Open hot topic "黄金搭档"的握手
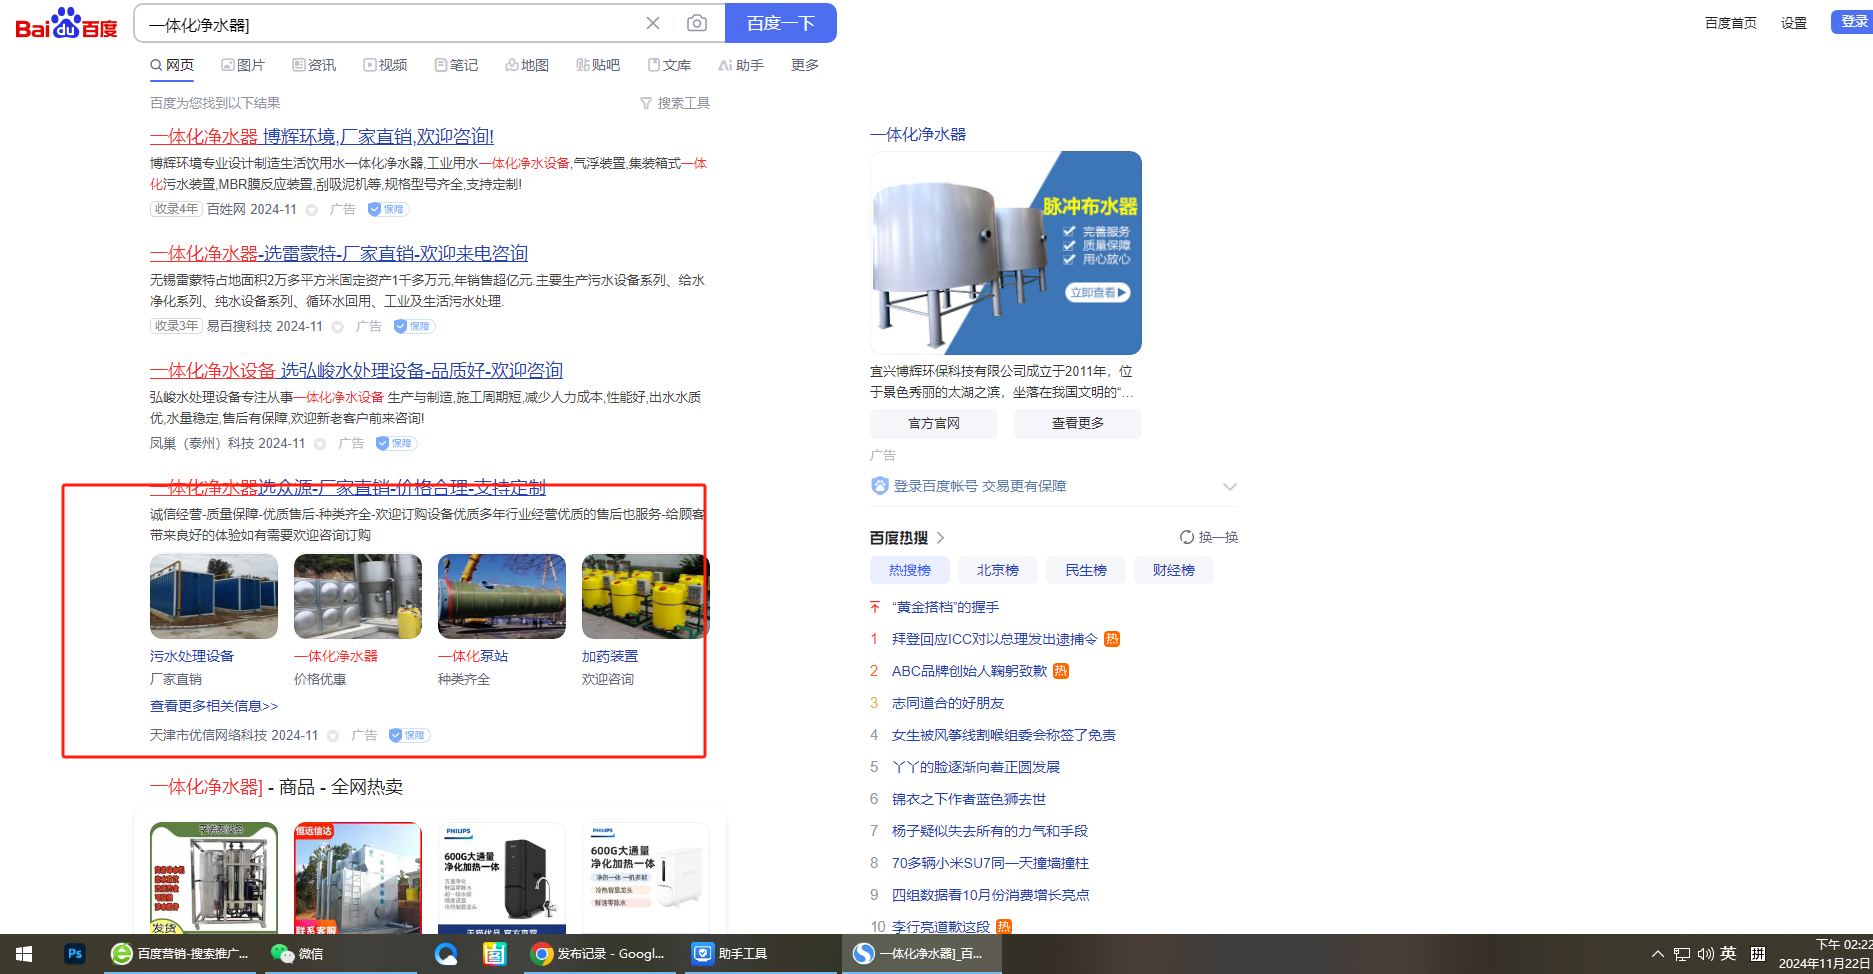This screenshot has width=1873, height=974. 945,607
